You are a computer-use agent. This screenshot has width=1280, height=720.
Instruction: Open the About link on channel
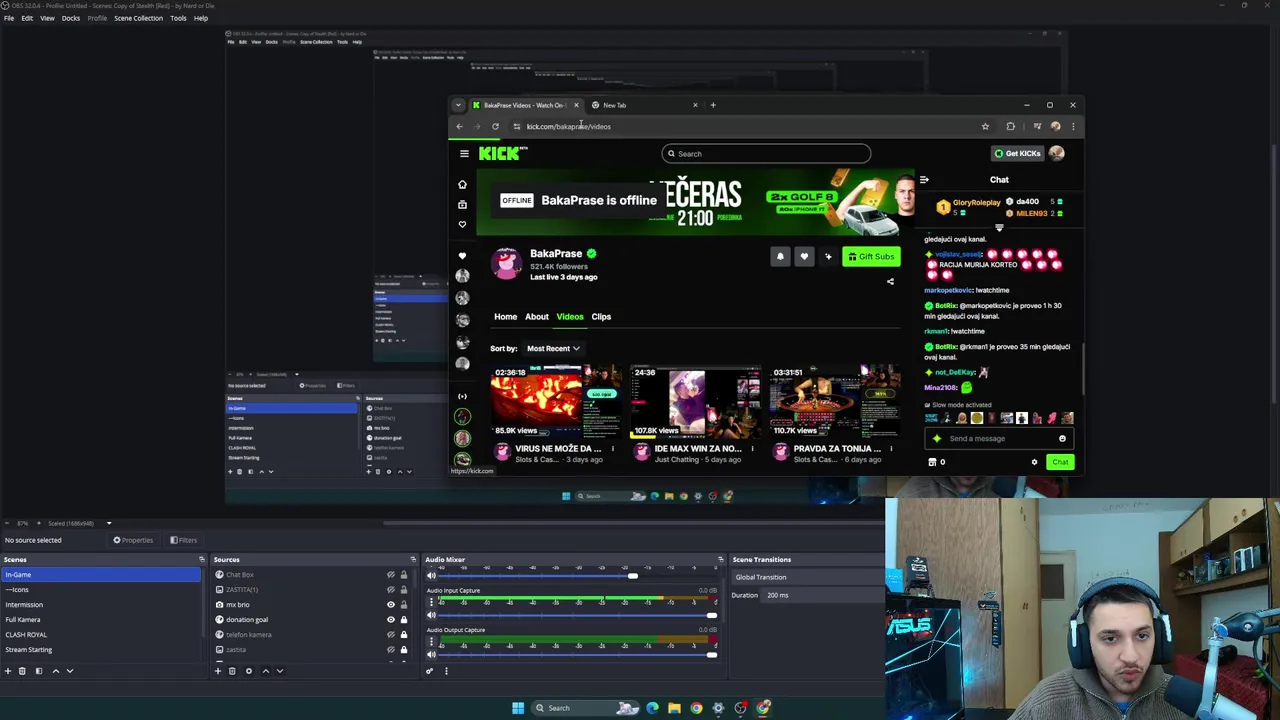point(537,317)
